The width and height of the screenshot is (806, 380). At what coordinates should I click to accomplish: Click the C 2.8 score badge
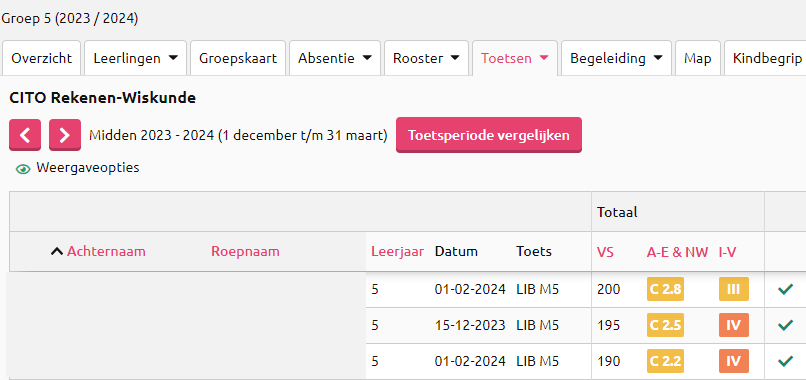665,289
